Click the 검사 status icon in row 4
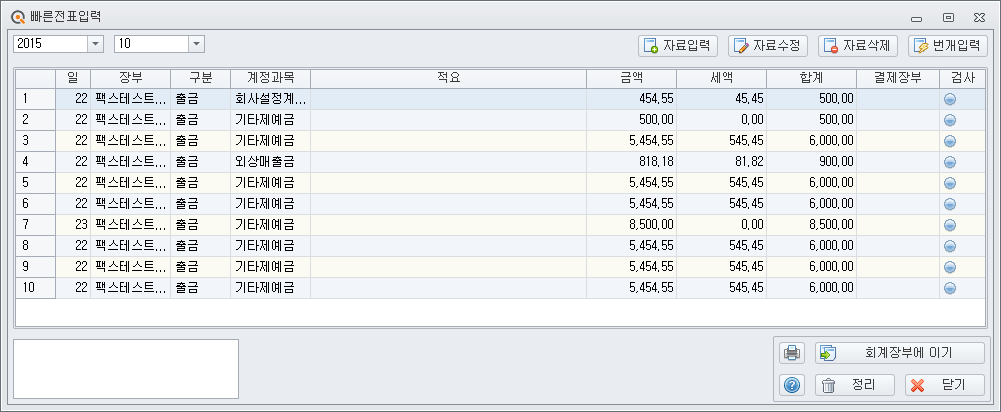1001x412 pixels. (x=949, y=162)
